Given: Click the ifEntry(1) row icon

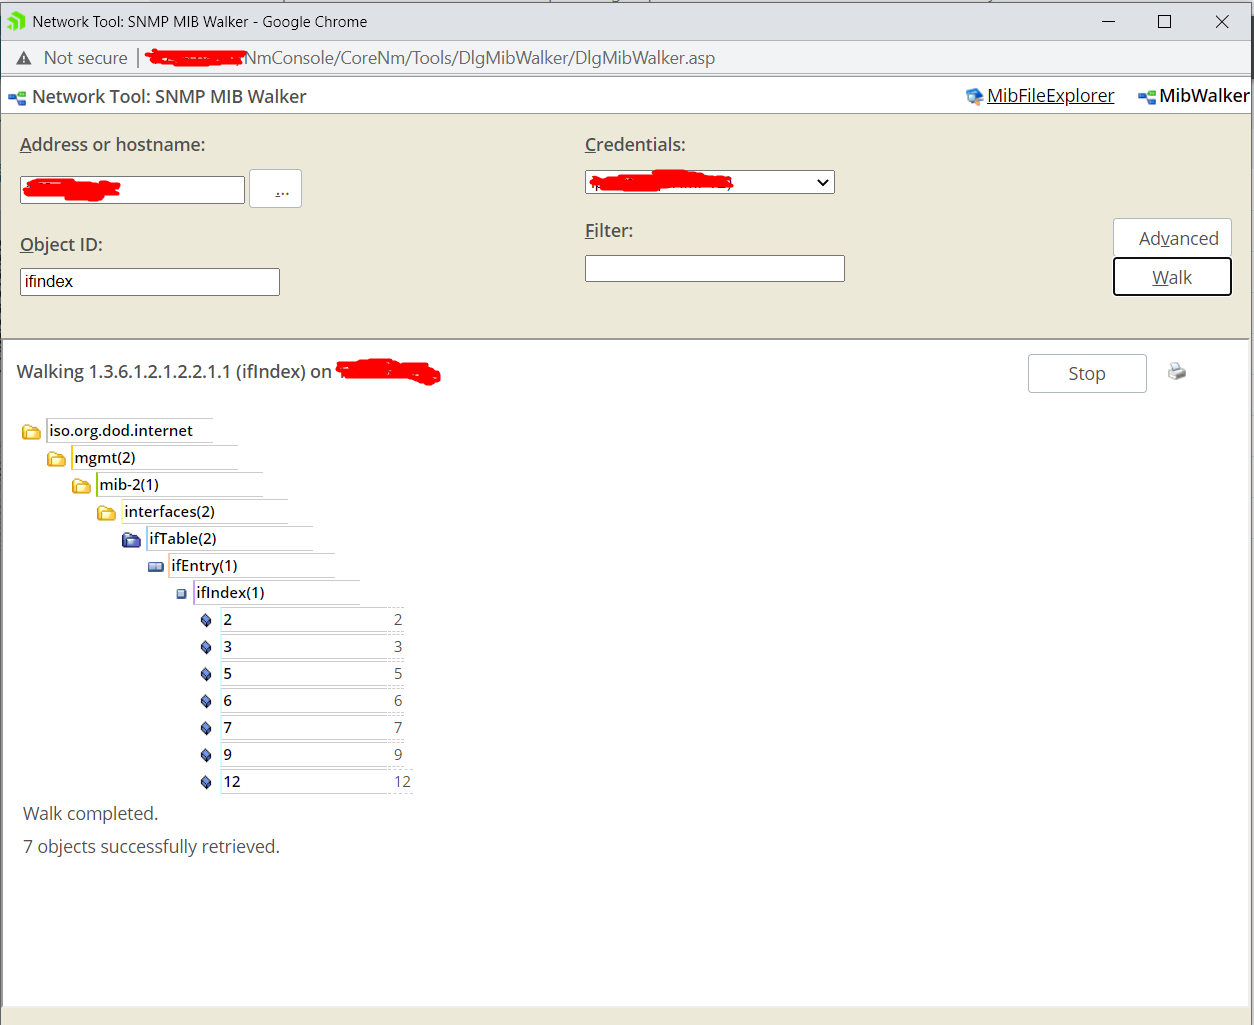Looking at the screenshot, I should pos(156,567).
